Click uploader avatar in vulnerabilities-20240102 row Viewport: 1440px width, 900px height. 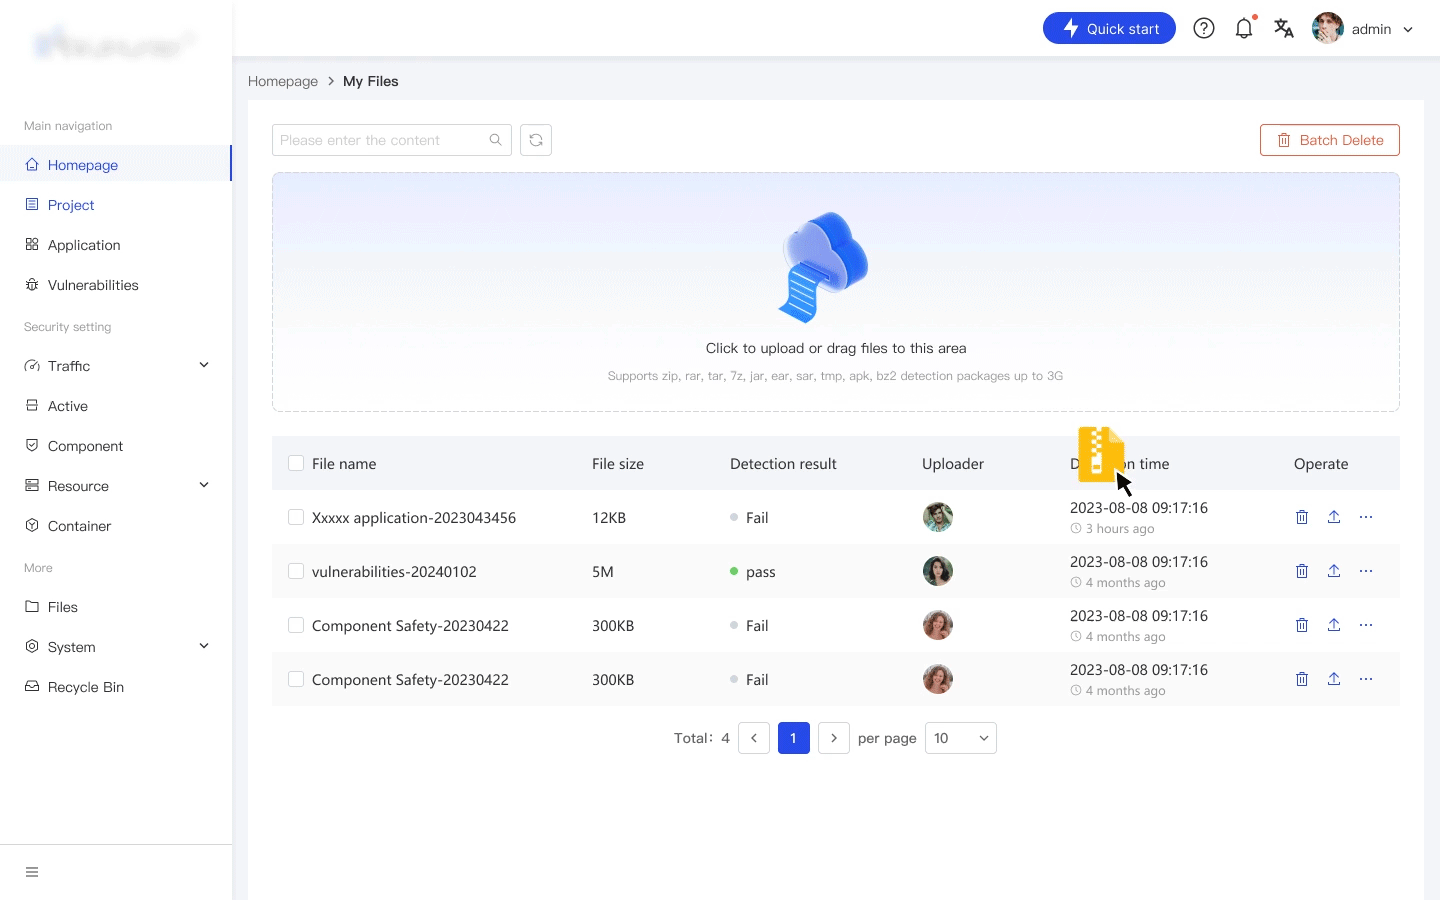[937, 571]
